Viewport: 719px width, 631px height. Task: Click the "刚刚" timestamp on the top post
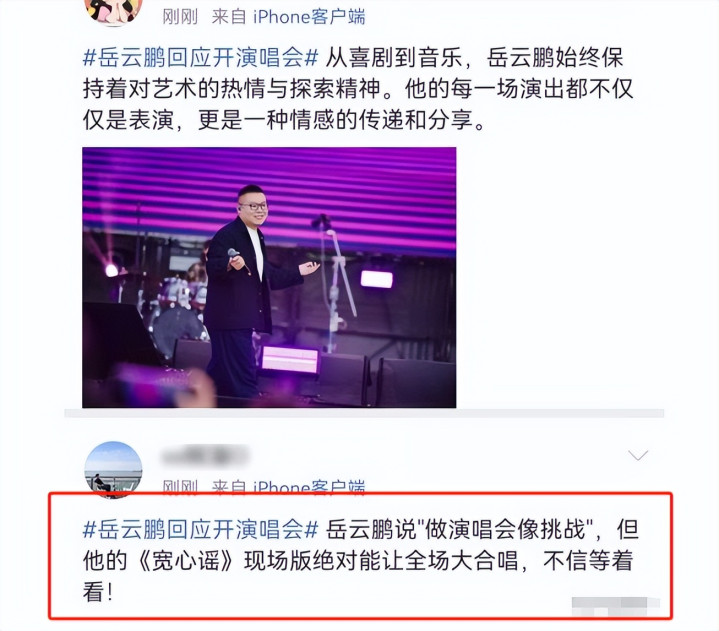(180, 17)
